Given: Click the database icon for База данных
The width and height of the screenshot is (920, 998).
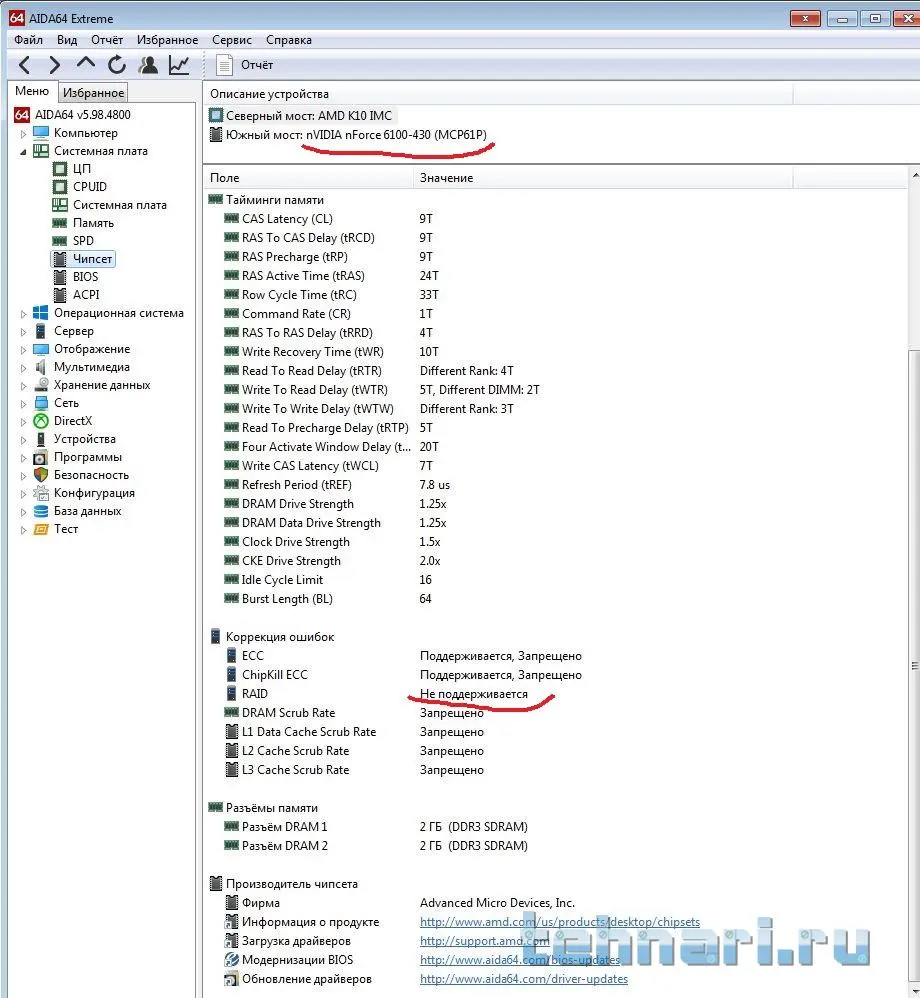Looking at the screenshot, I should point(41,511).
